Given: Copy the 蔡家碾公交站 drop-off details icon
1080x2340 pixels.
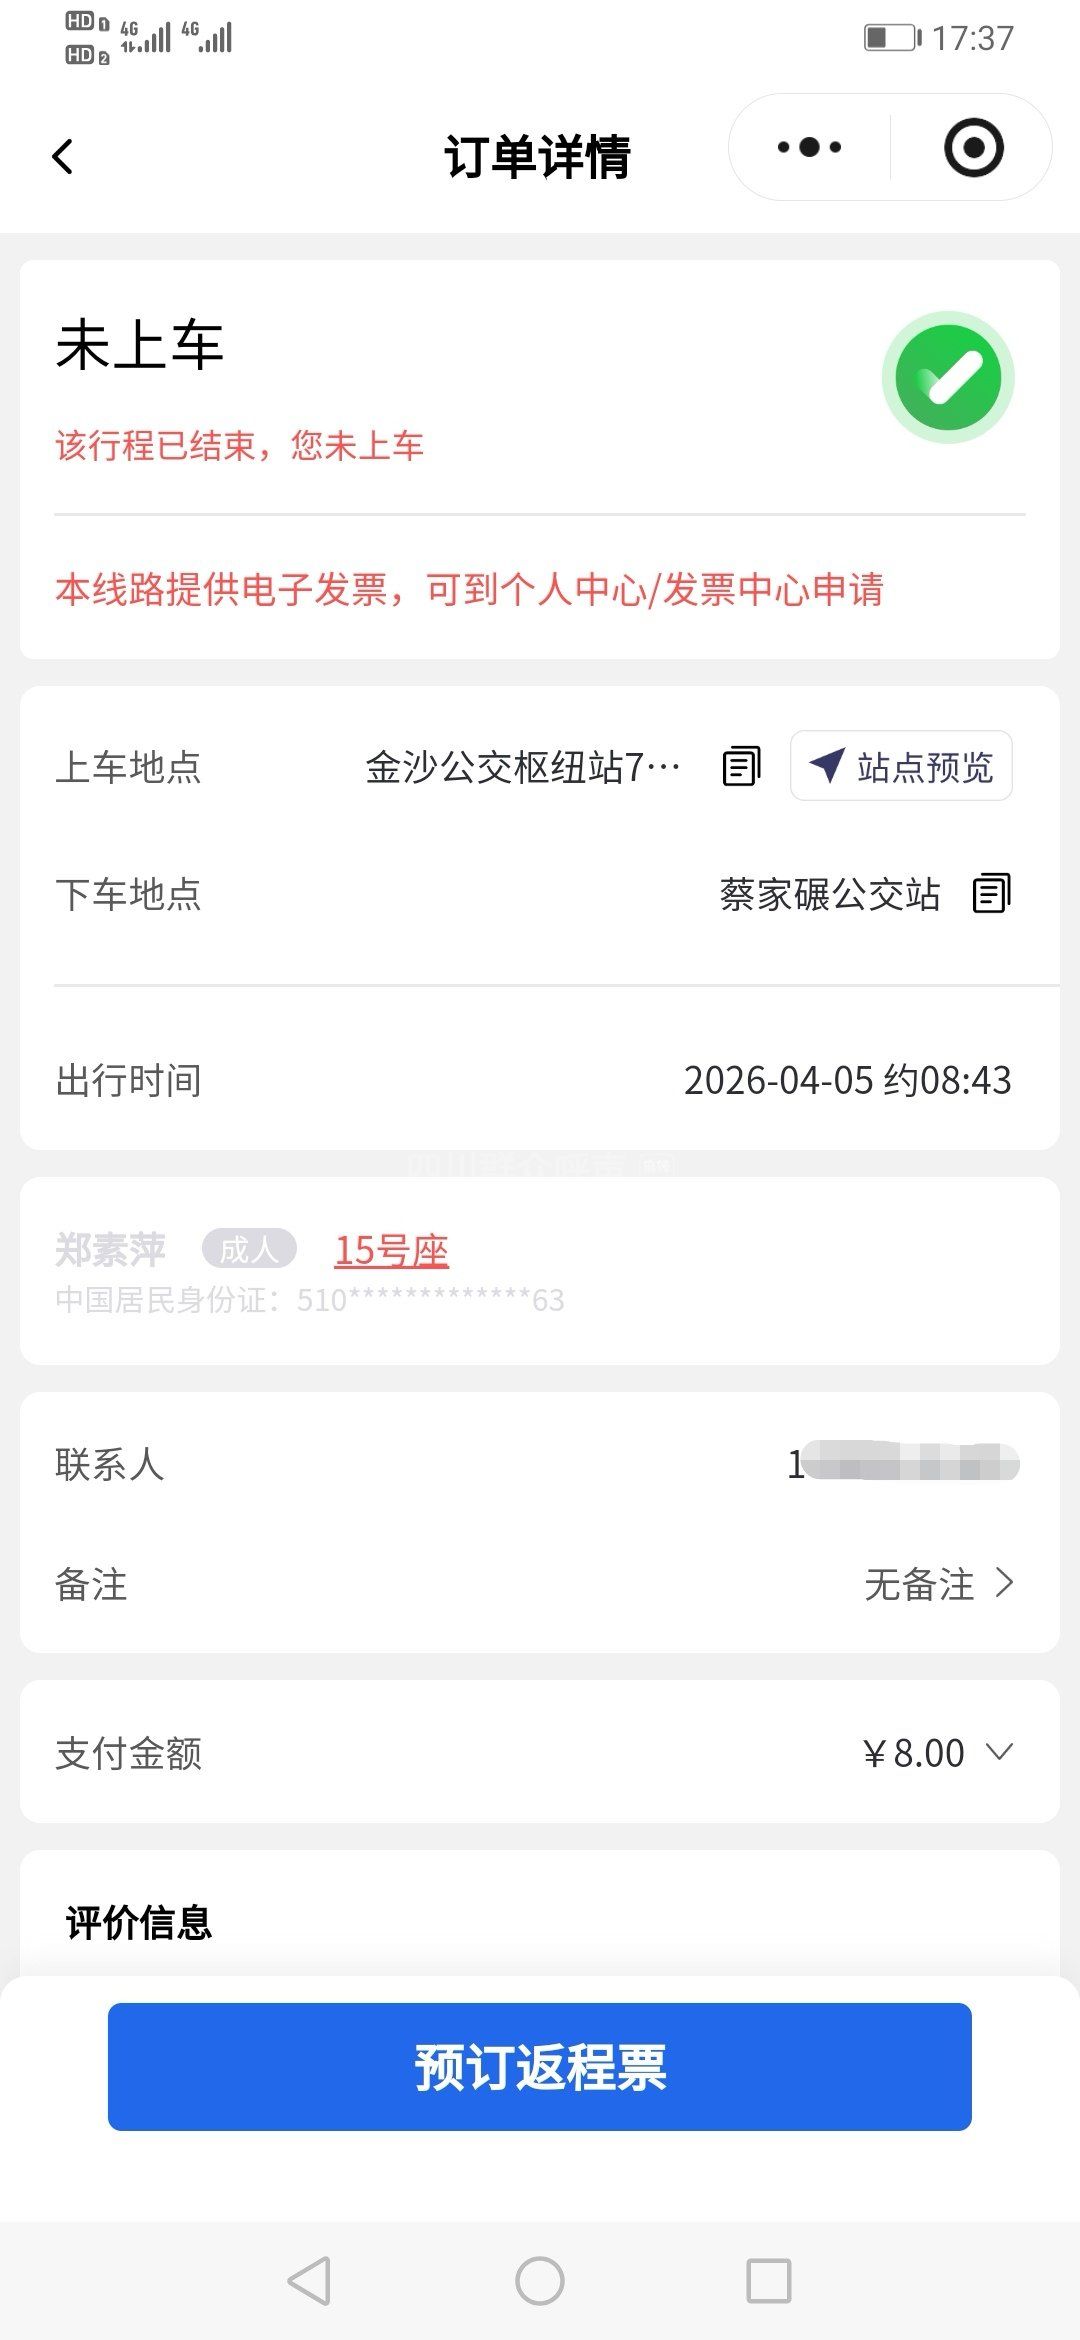Looking at the screenshot, I should [x=991, y=894].
